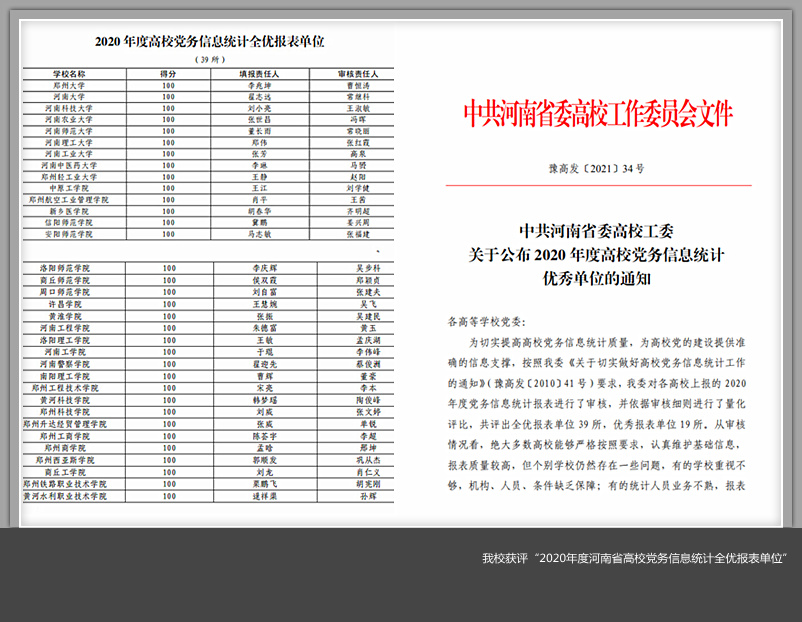
Task: Click the 审核责任人 column header
Action: [x=351, y=74]
